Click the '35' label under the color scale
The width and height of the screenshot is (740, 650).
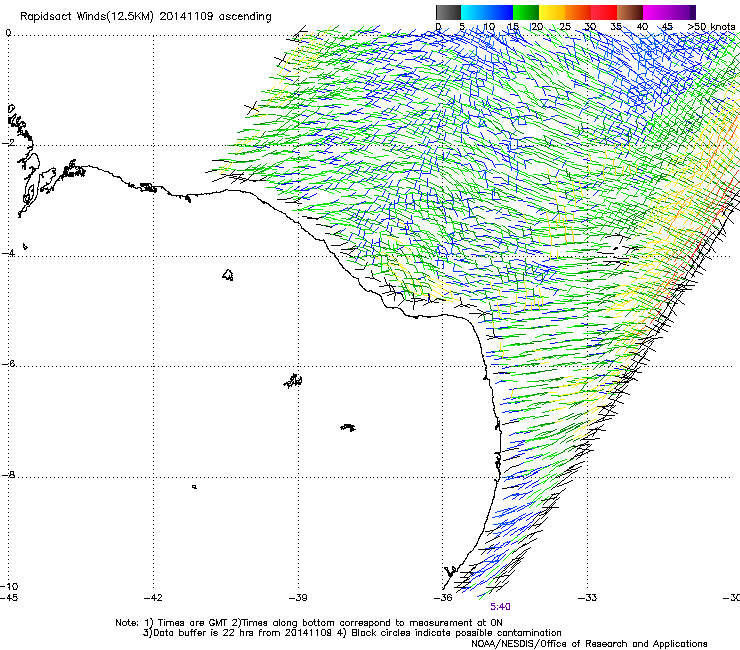click(x=616, y=26)
